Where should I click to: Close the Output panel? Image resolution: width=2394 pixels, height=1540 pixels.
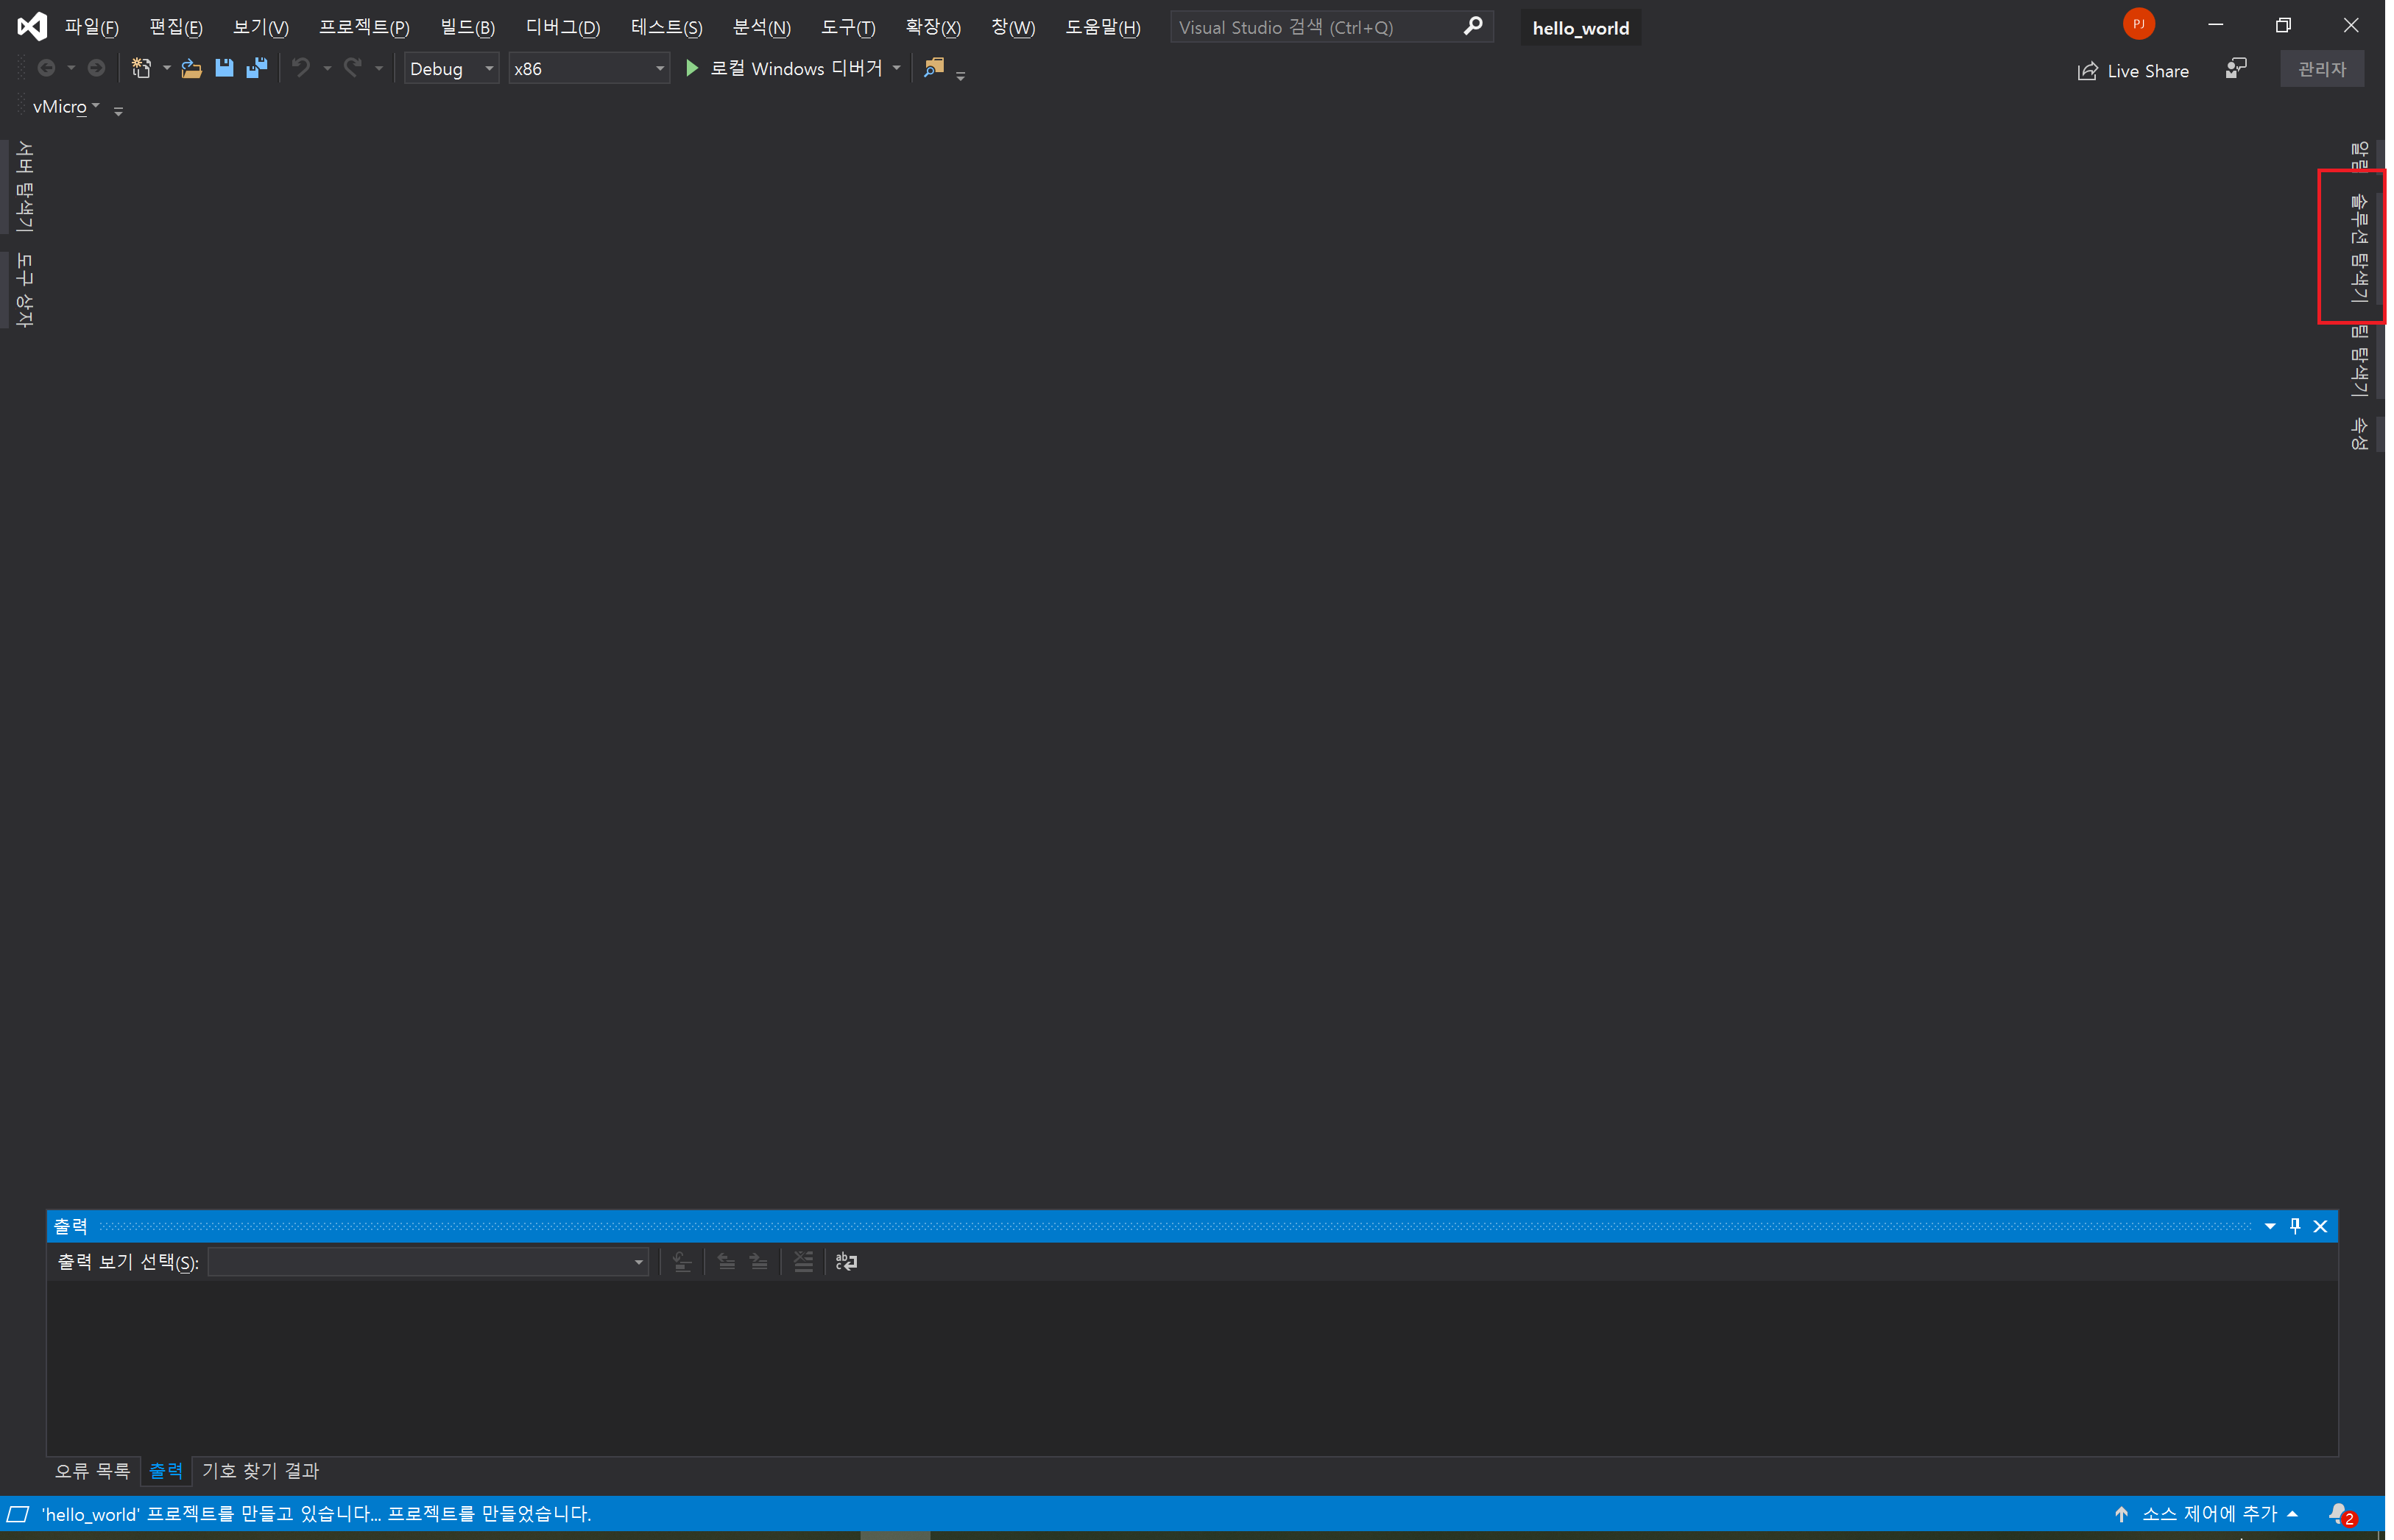[x=2320, y=1226]
